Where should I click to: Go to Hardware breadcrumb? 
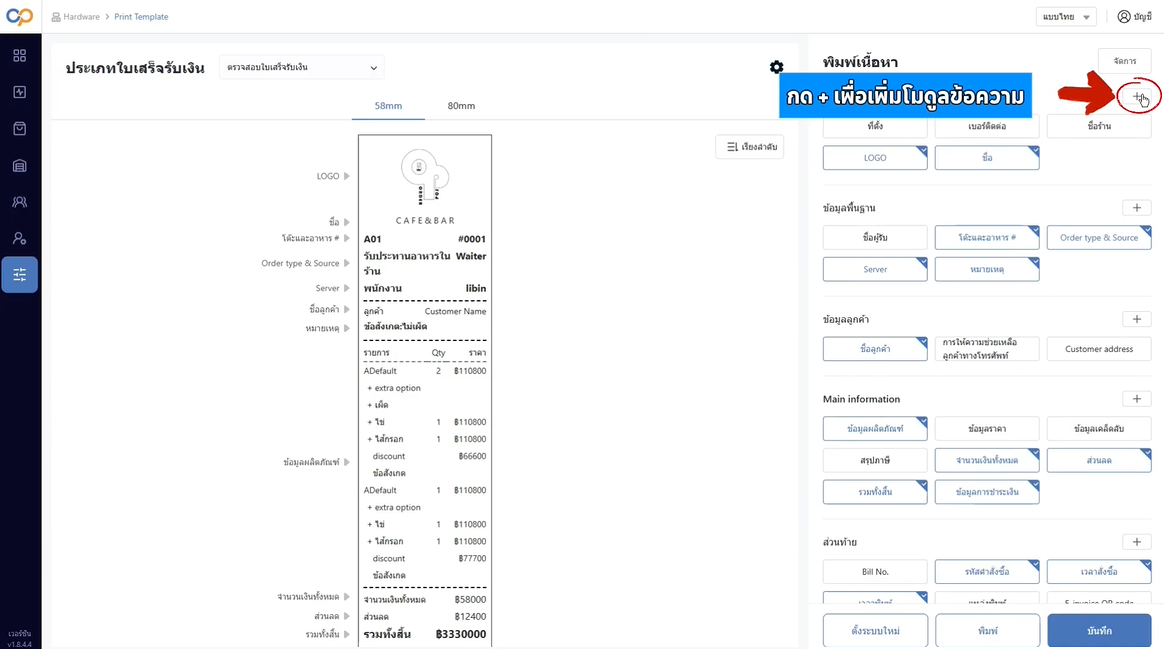tap(81, 16)
